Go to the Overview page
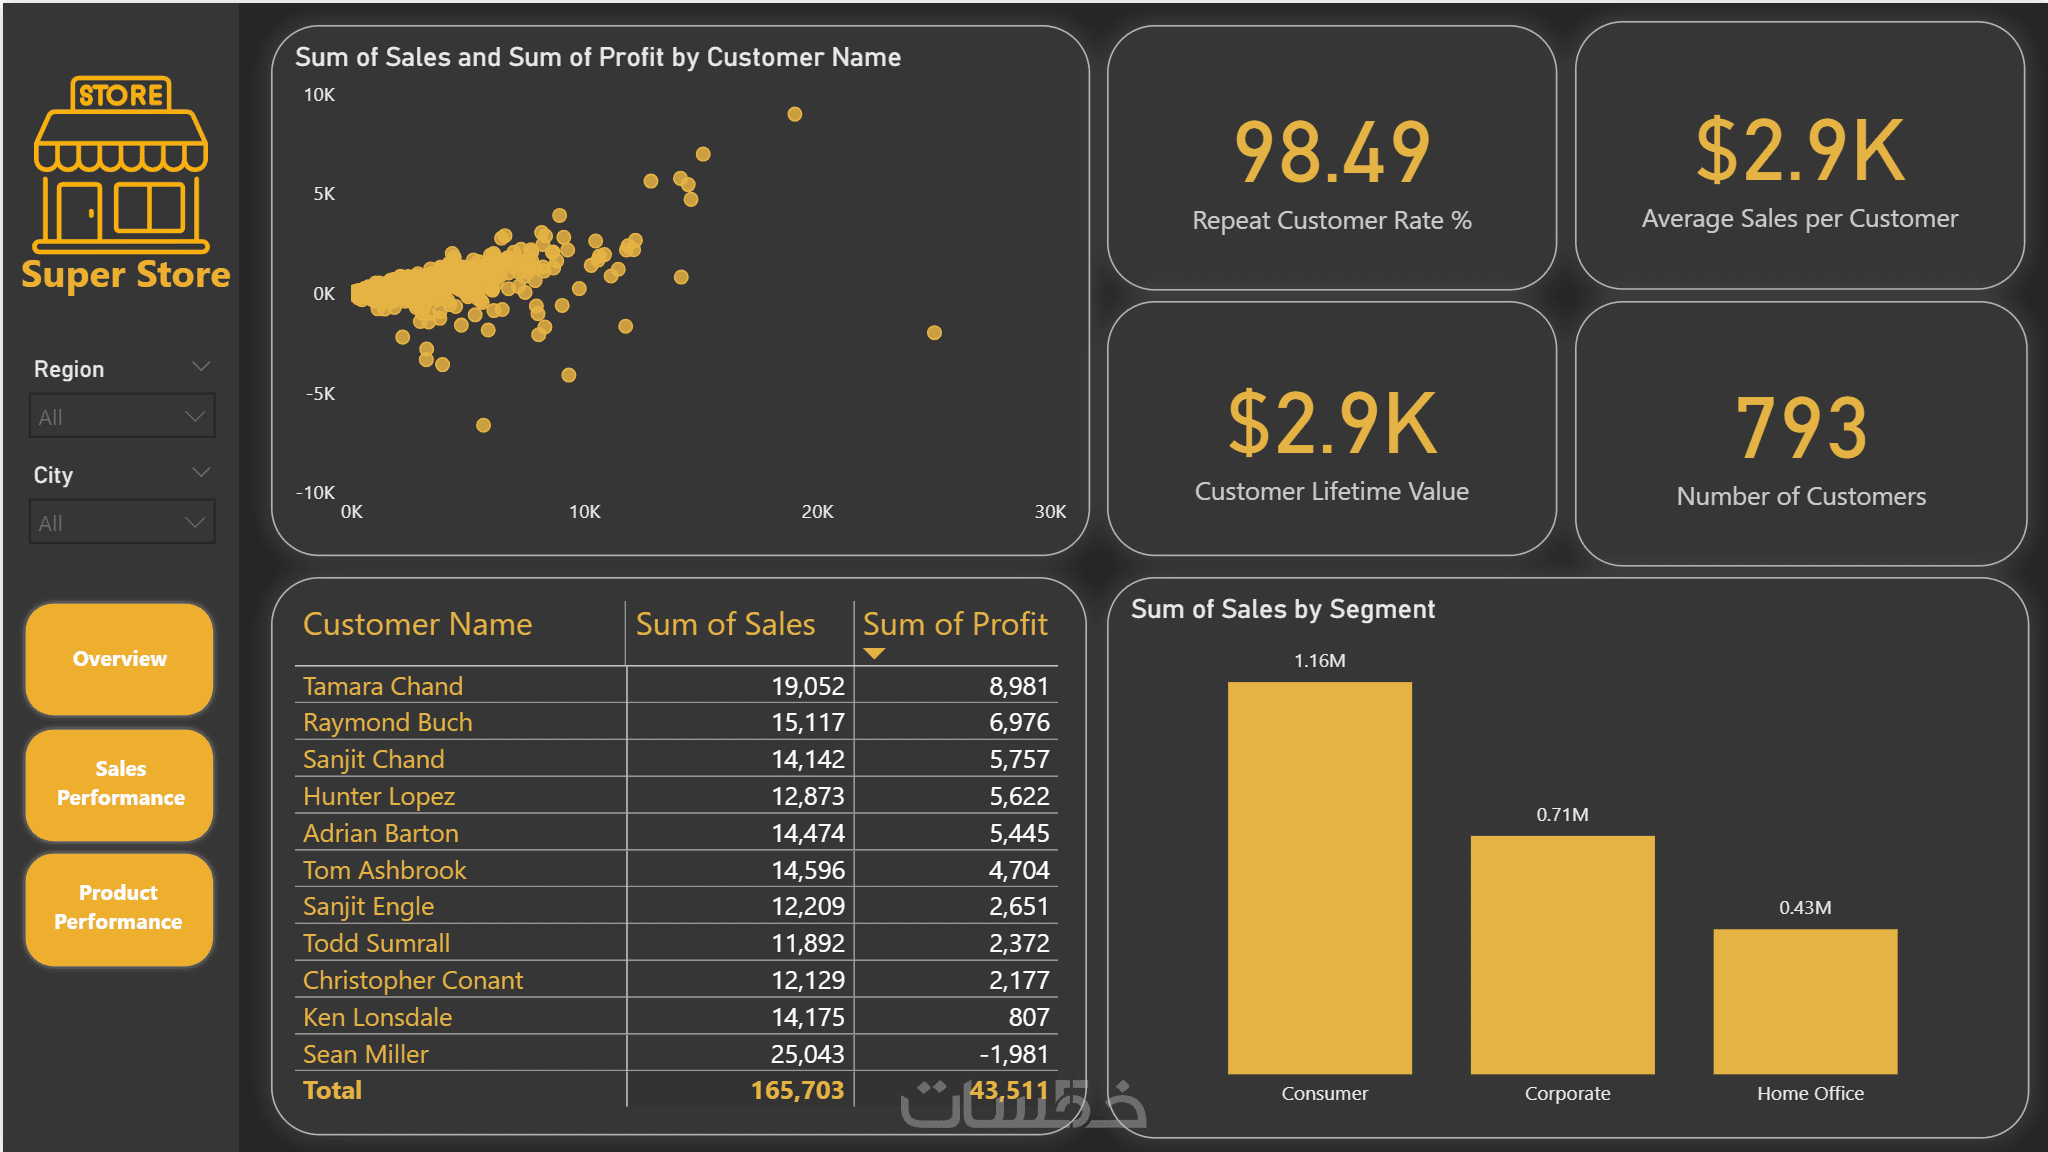Screen dimensions: 2048x1152 pyautogui.click(x=120, y=659)
